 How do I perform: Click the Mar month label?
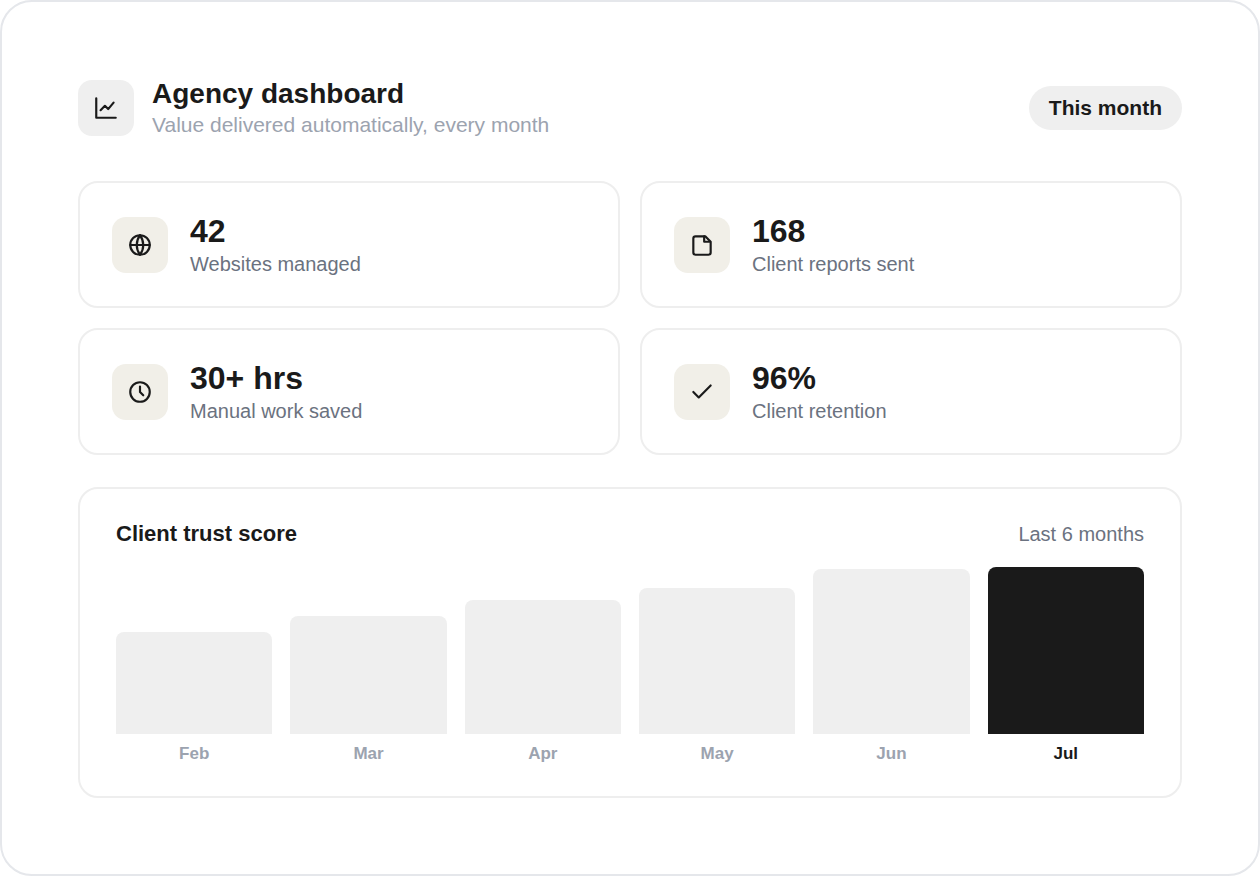[x=368, y=753]
